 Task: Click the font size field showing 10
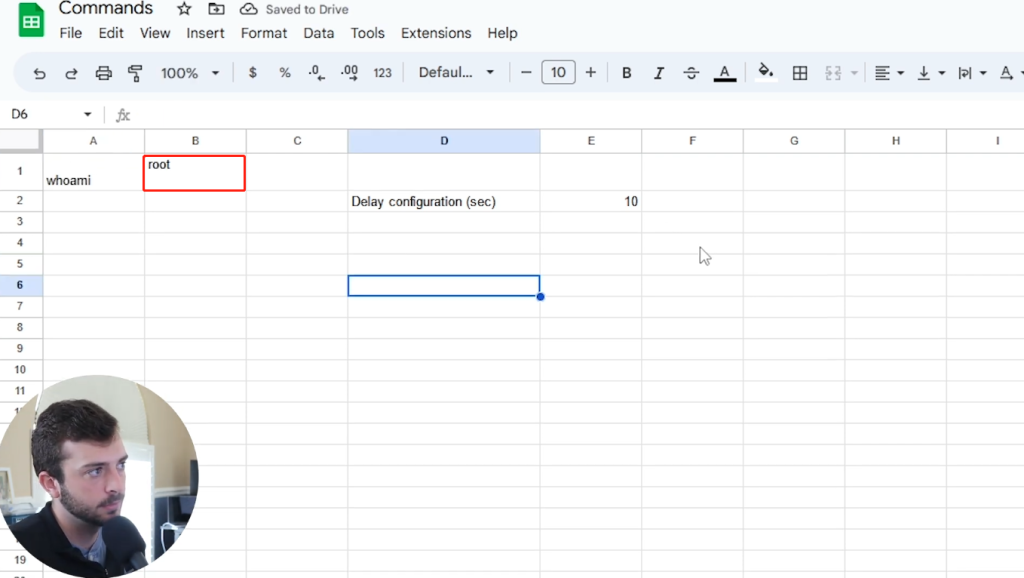pos(558,72)
